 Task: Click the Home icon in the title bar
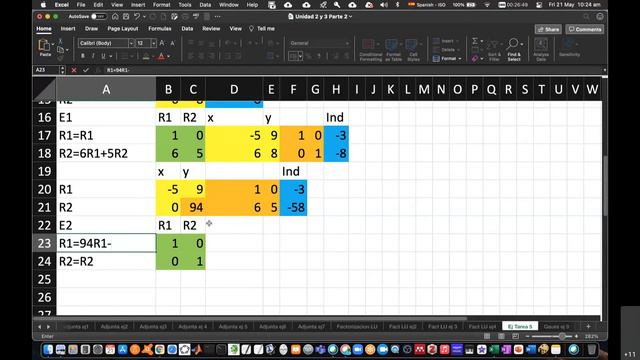point(115,17)
